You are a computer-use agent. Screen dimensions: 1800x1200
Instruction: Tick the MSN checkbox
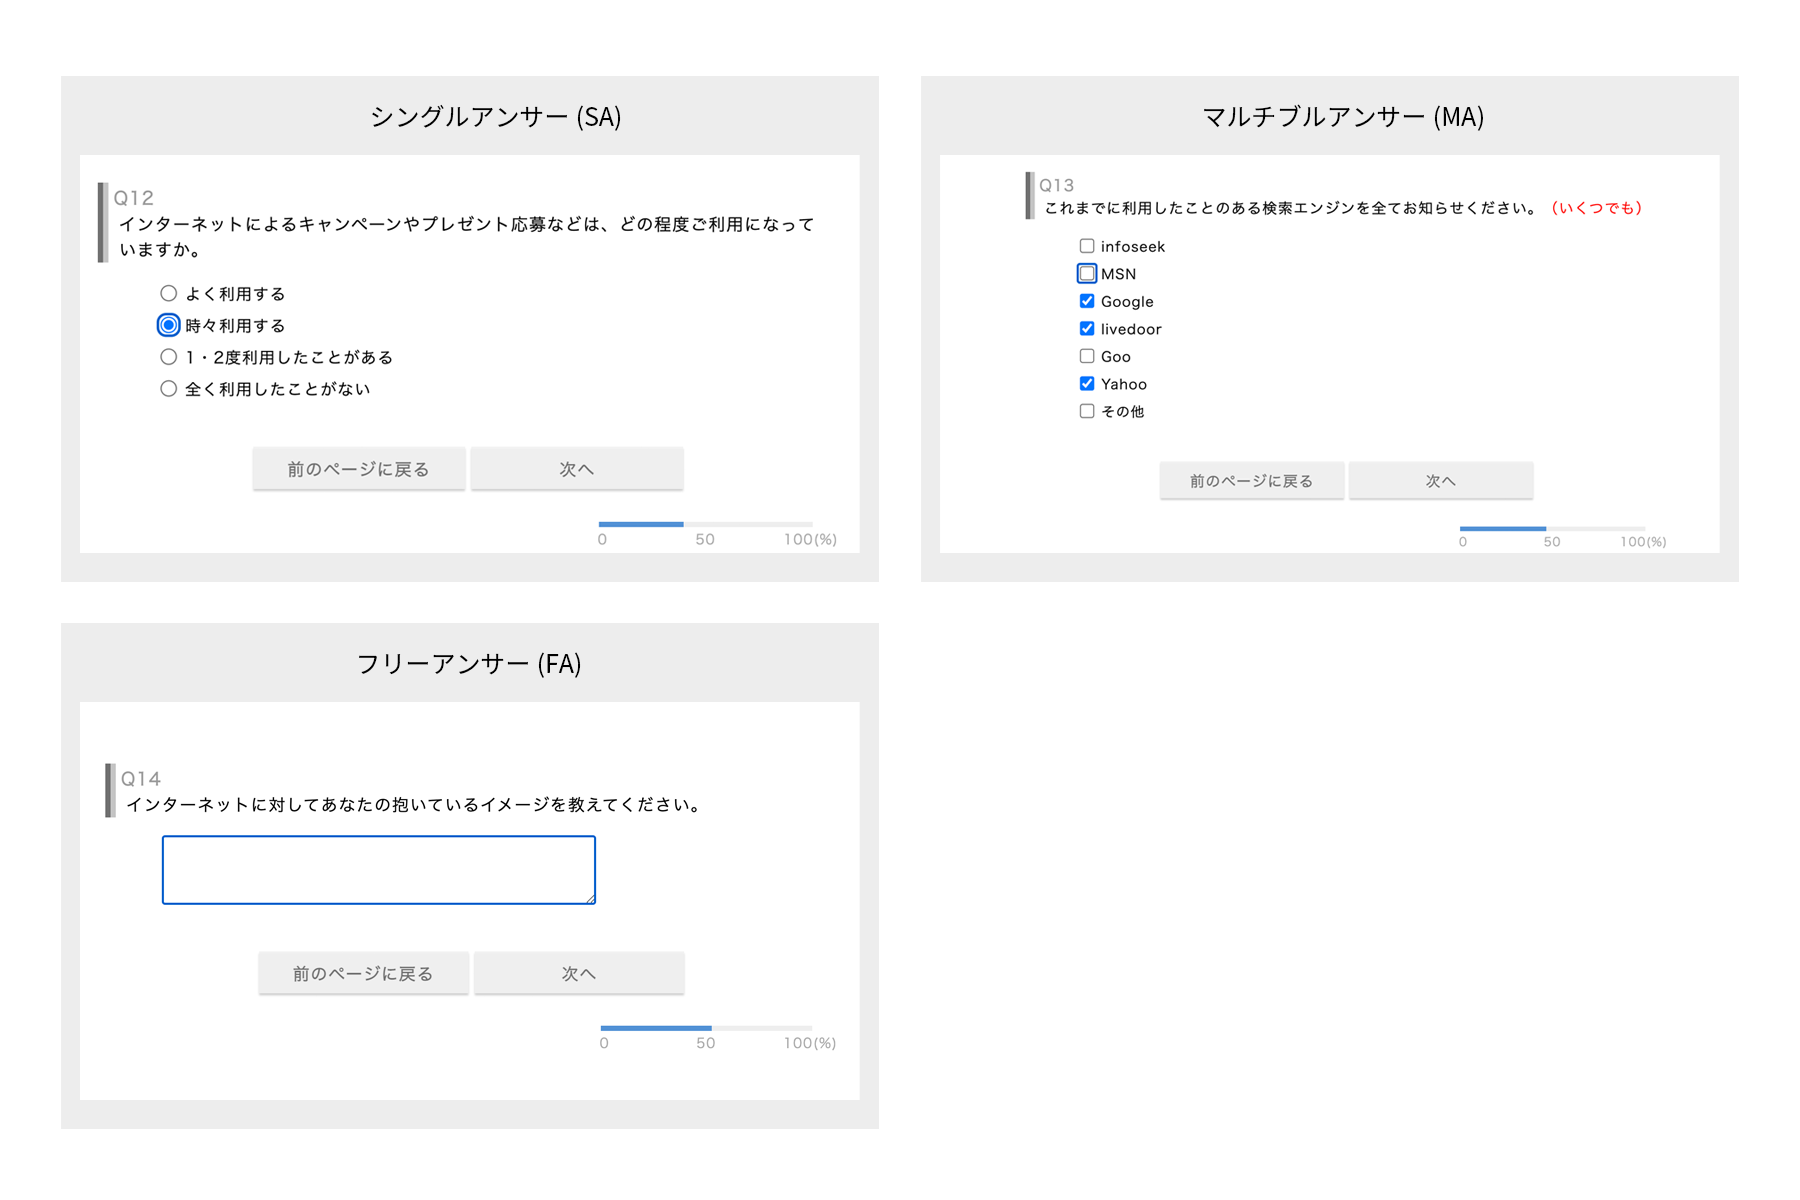[x=1087, y=274]
